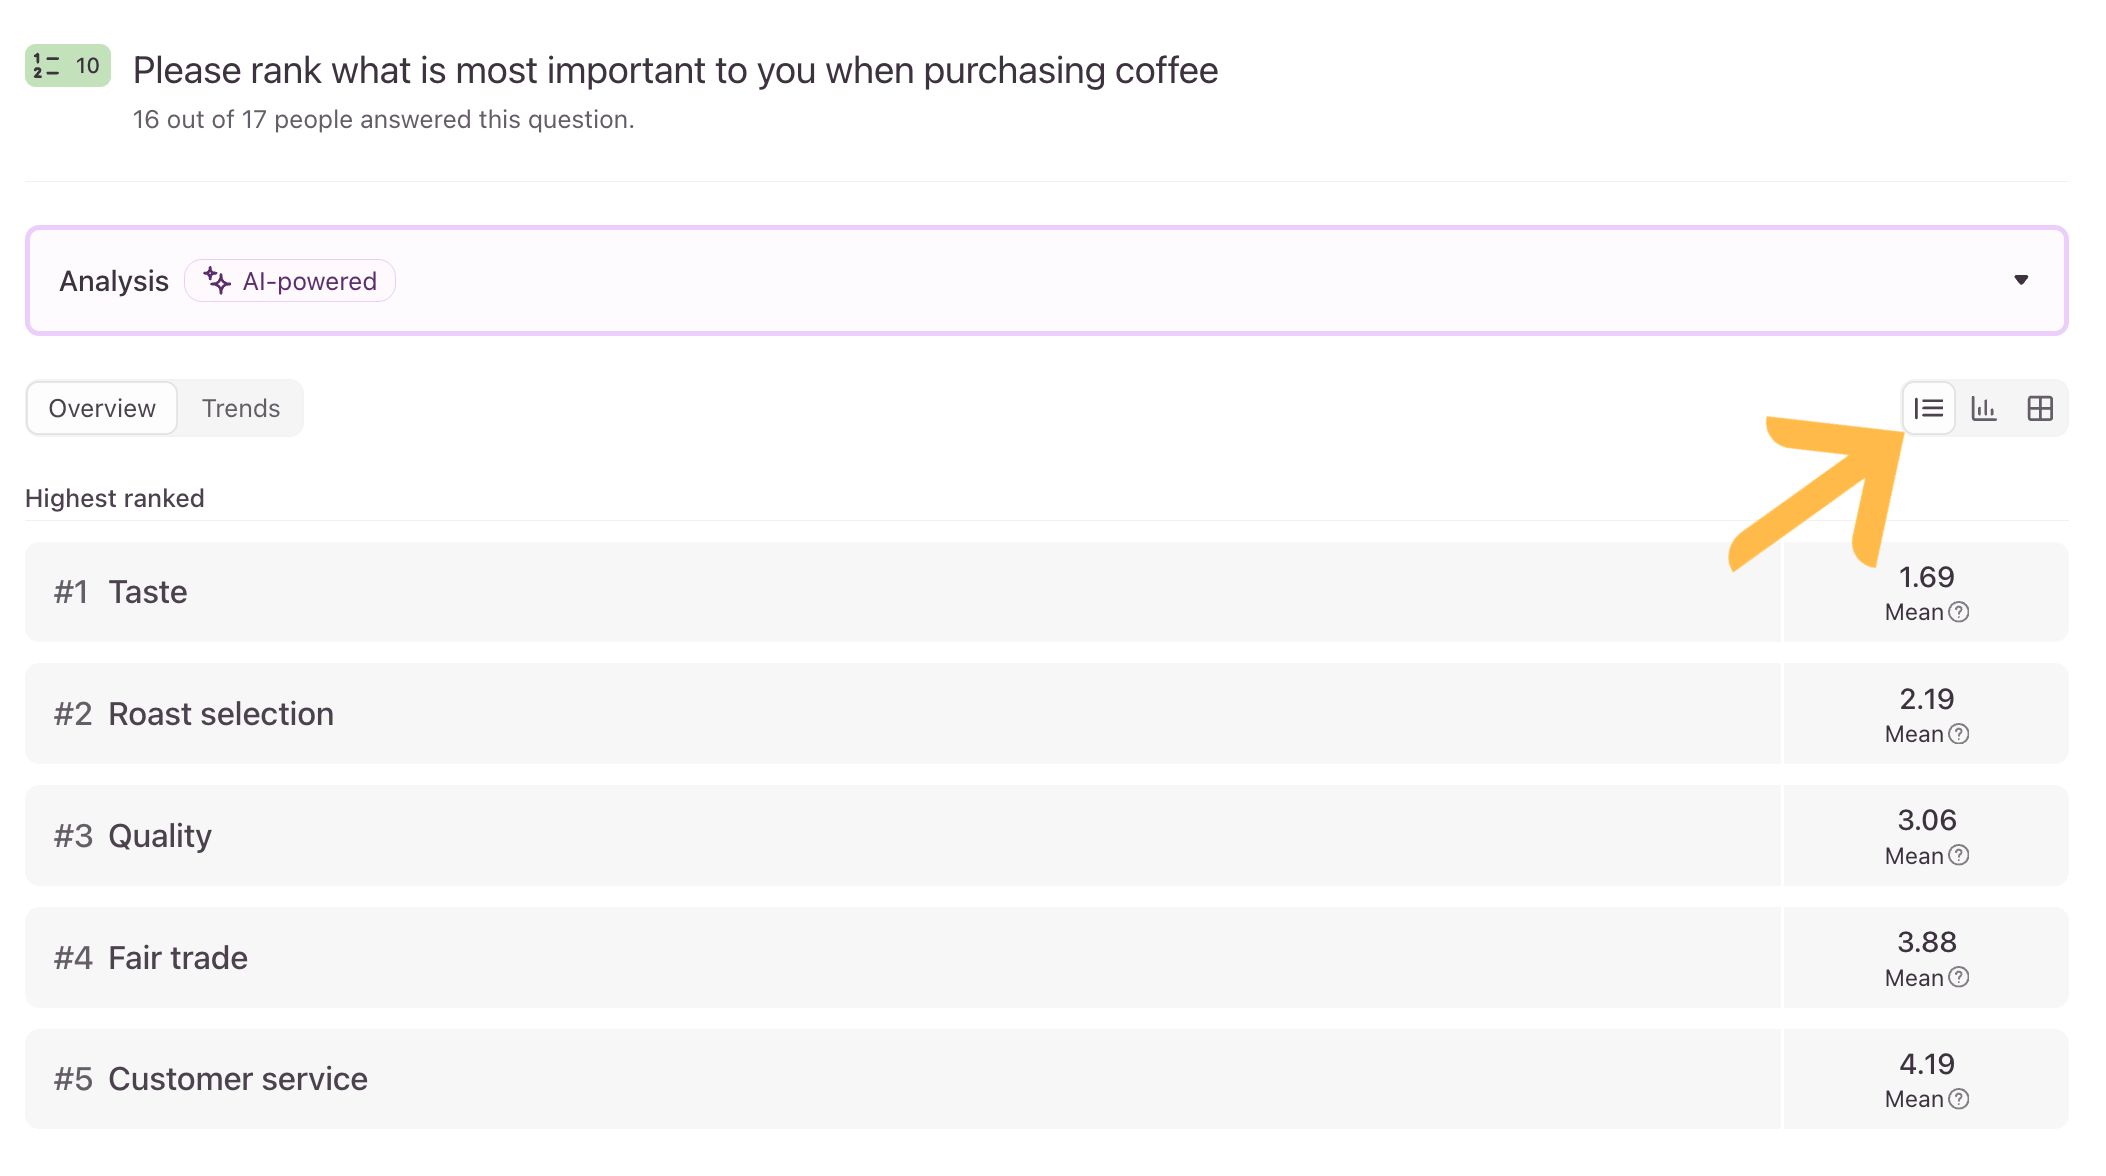Open the #1 Taste ranking row
Image resolution: width=2106 pixels, height=1176 pixels.
click(1046, 592)
